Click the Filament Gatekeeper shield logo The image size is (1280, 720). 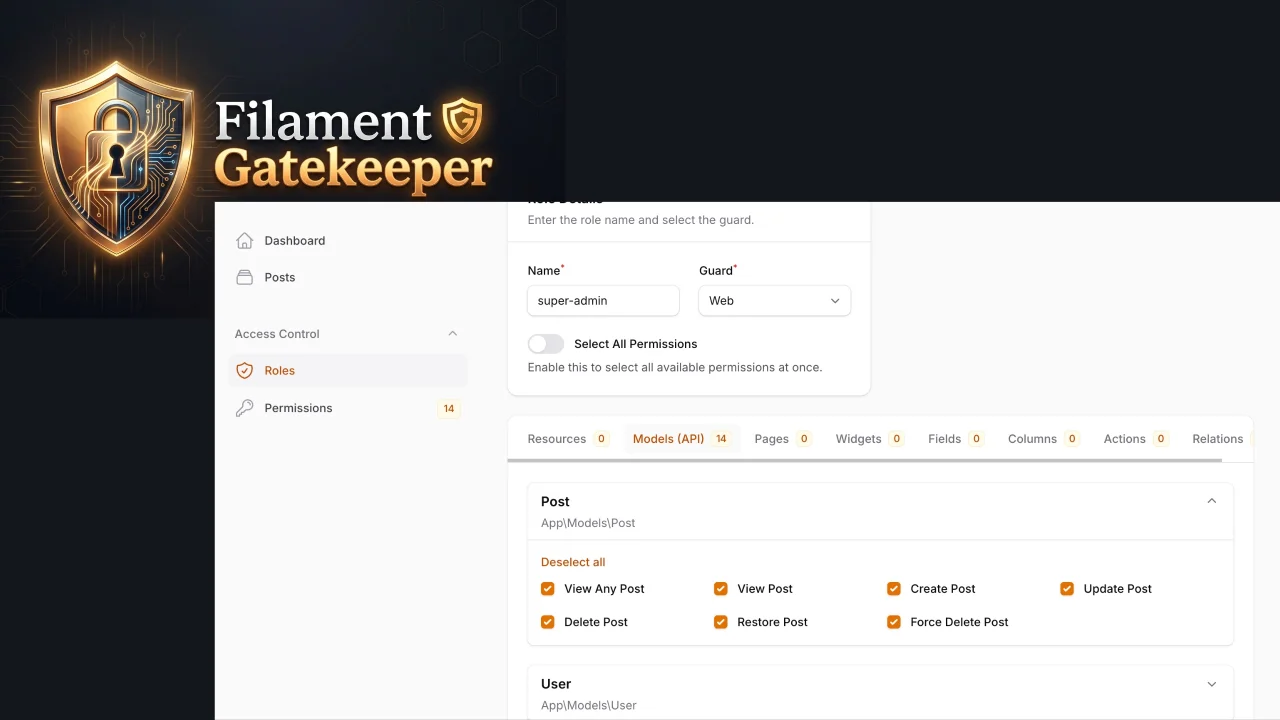115,160
